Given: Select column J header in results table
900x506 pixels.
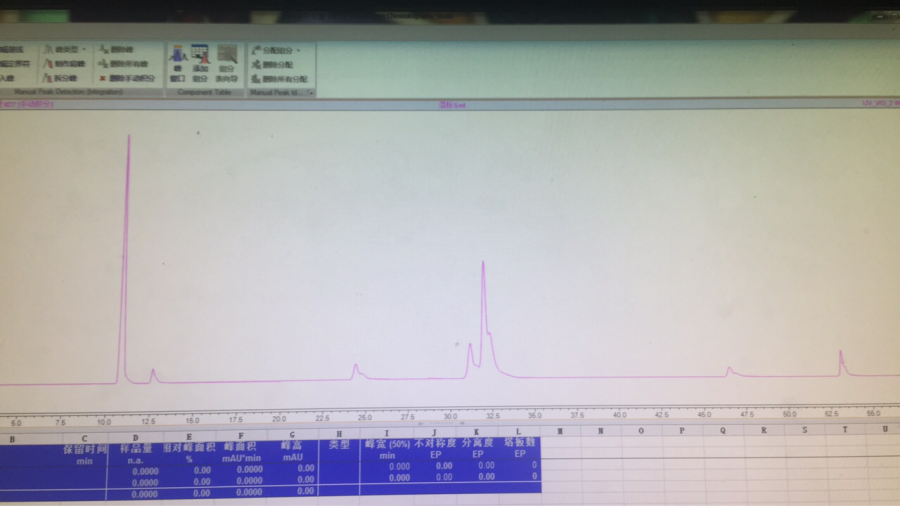Looking at the screenshot, I should pyautogui.click(x=434, y=433).
